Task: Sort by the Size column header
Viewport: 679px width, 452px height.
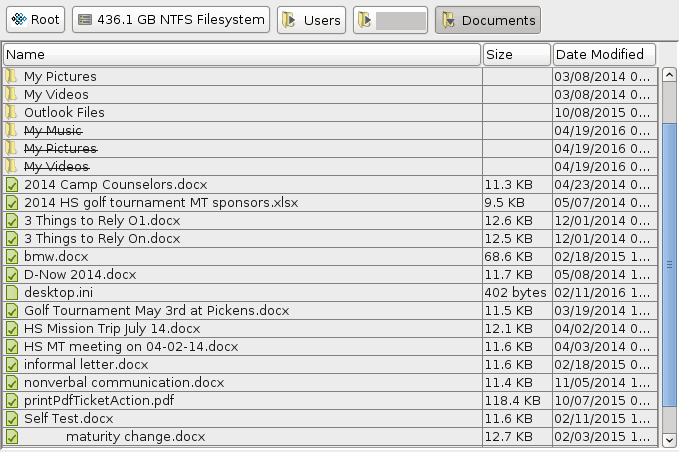Action: pyautogui.click(x=516, y=55)
